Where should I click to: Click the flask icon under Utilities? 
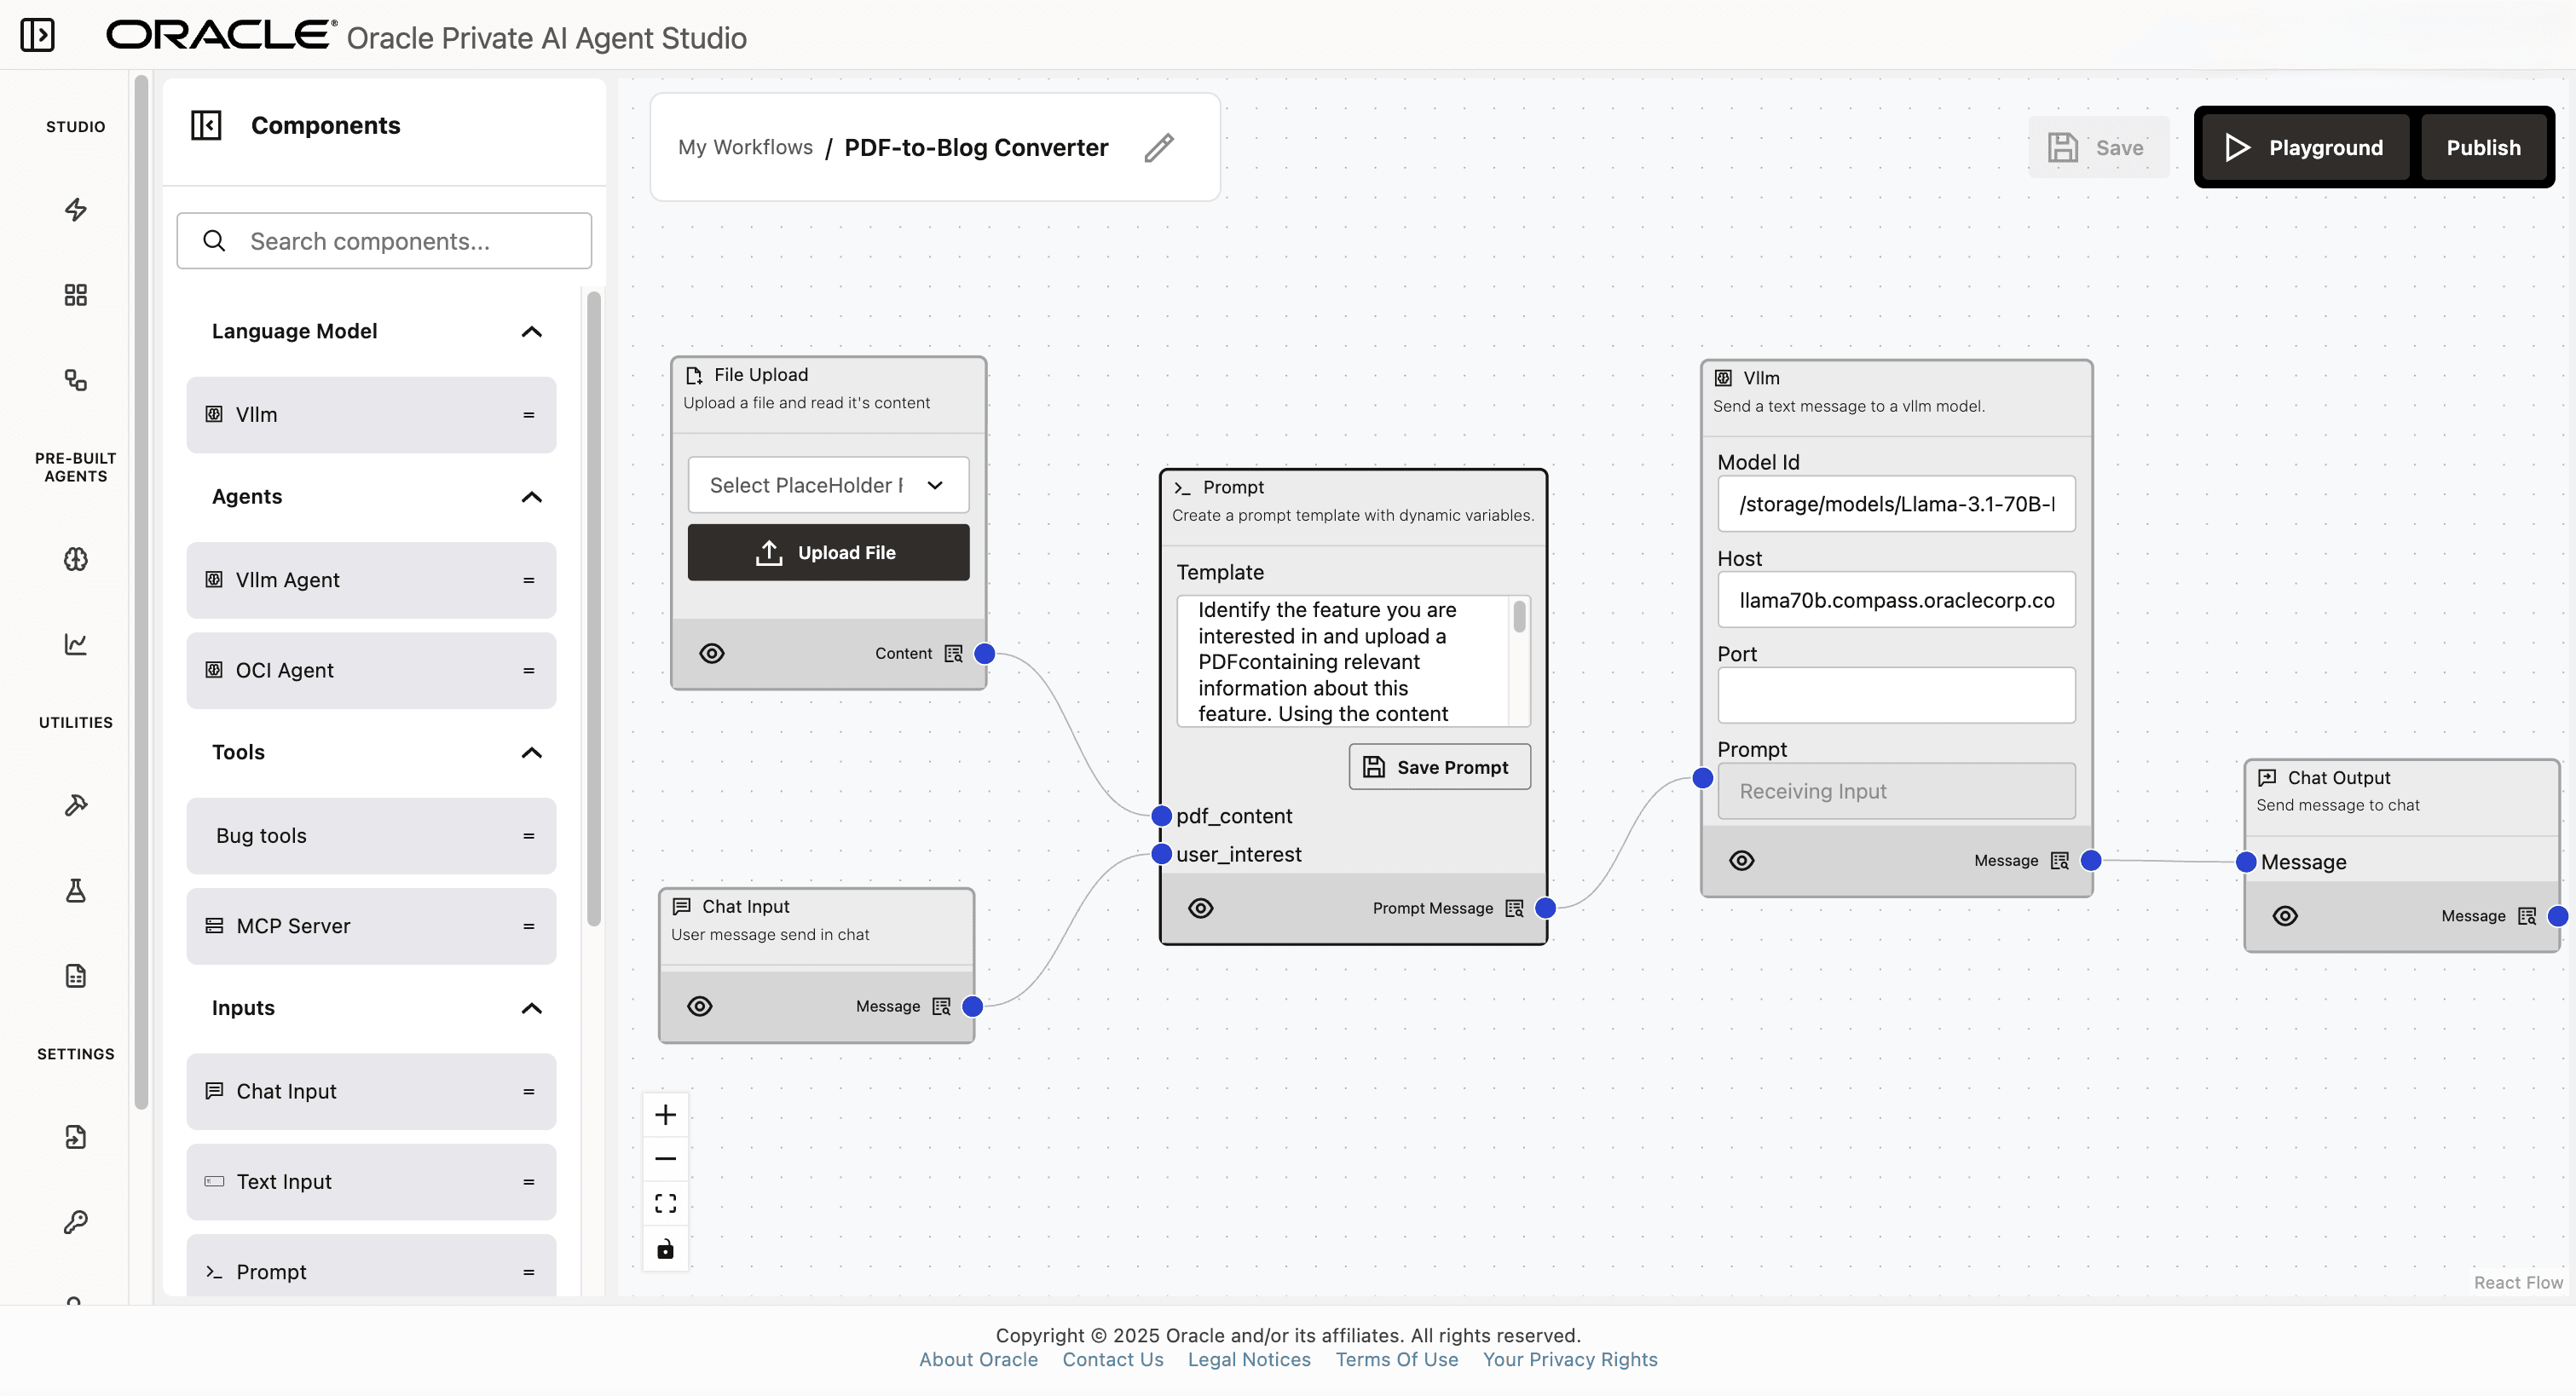(x=76, y=890)
